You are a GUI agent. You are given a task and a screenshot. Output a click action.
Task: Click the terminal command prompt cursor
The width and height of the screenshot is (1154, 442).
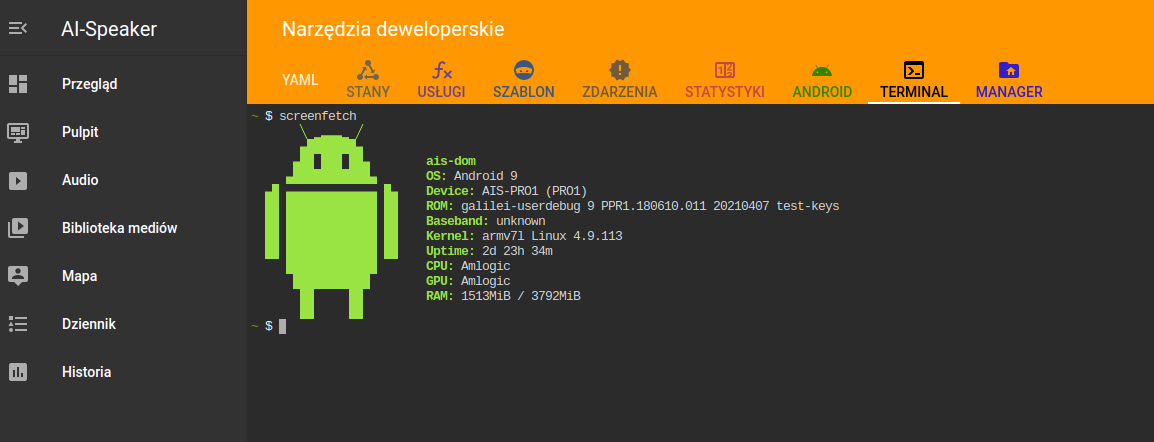pyautogui.click(x=283, y=326)
